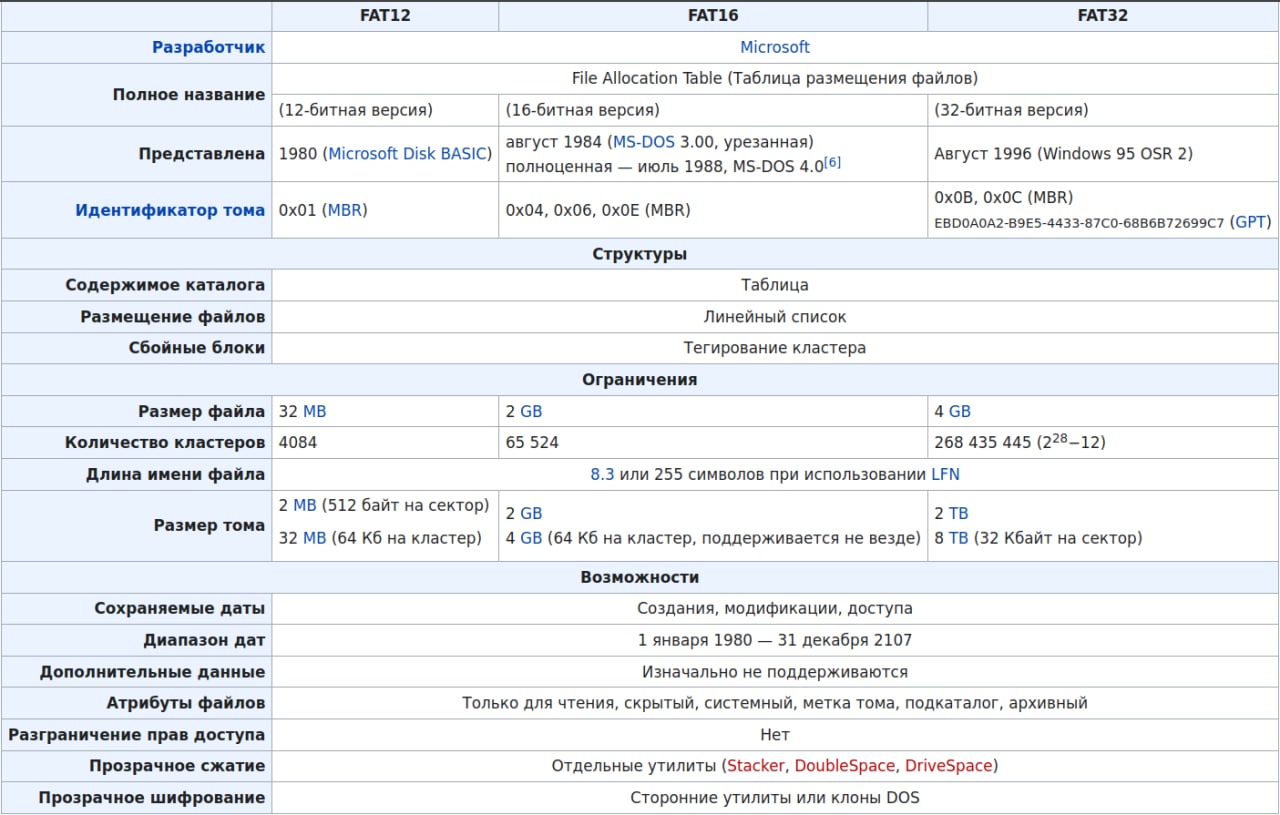
Task: Select the Количество кластеров row header
Action: click(136, 442)
